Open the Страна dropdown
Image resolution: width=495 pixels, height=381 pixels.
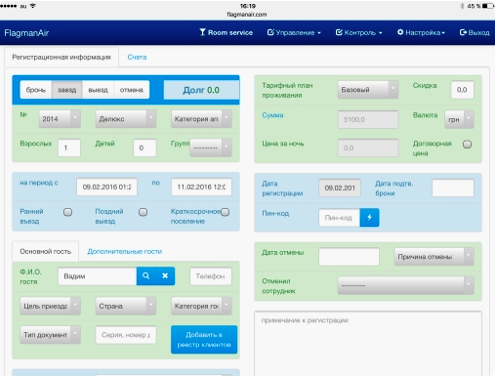pyautogui.click(x=126, y=306)
